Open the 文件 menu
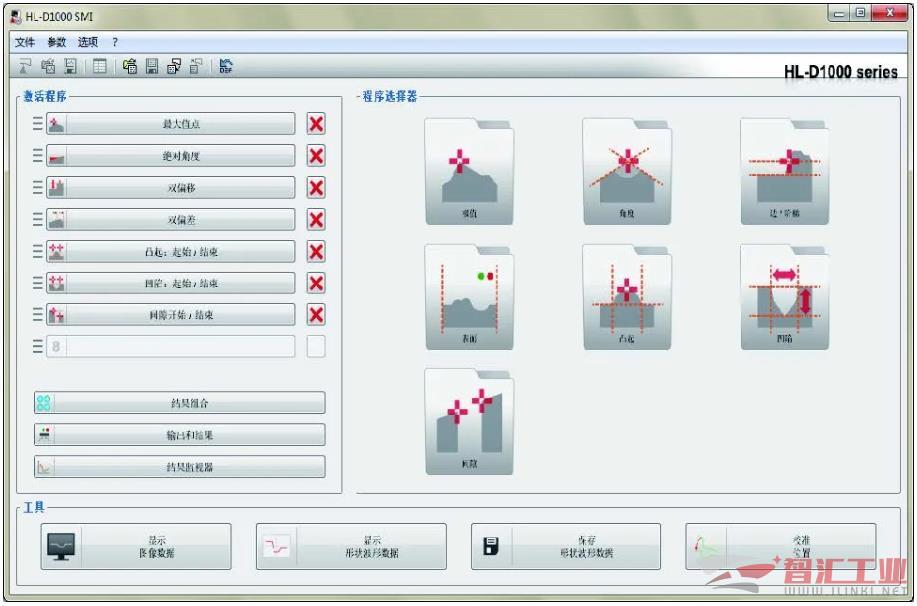The width and height of the screenshot is (917, 606). coord(25,42)
